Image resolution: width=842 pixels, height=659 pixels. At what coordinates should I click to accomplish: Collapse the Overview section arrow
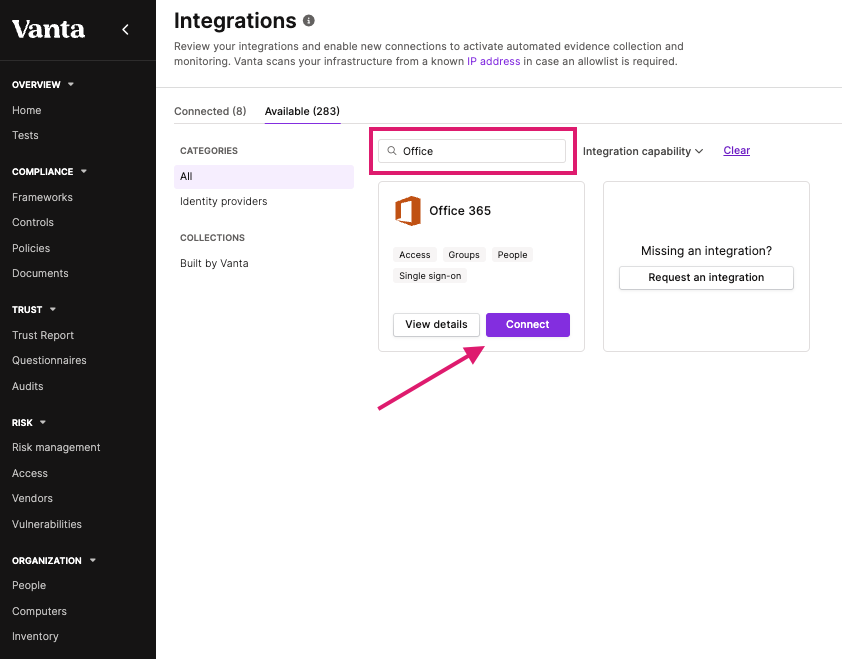point(71,84)
